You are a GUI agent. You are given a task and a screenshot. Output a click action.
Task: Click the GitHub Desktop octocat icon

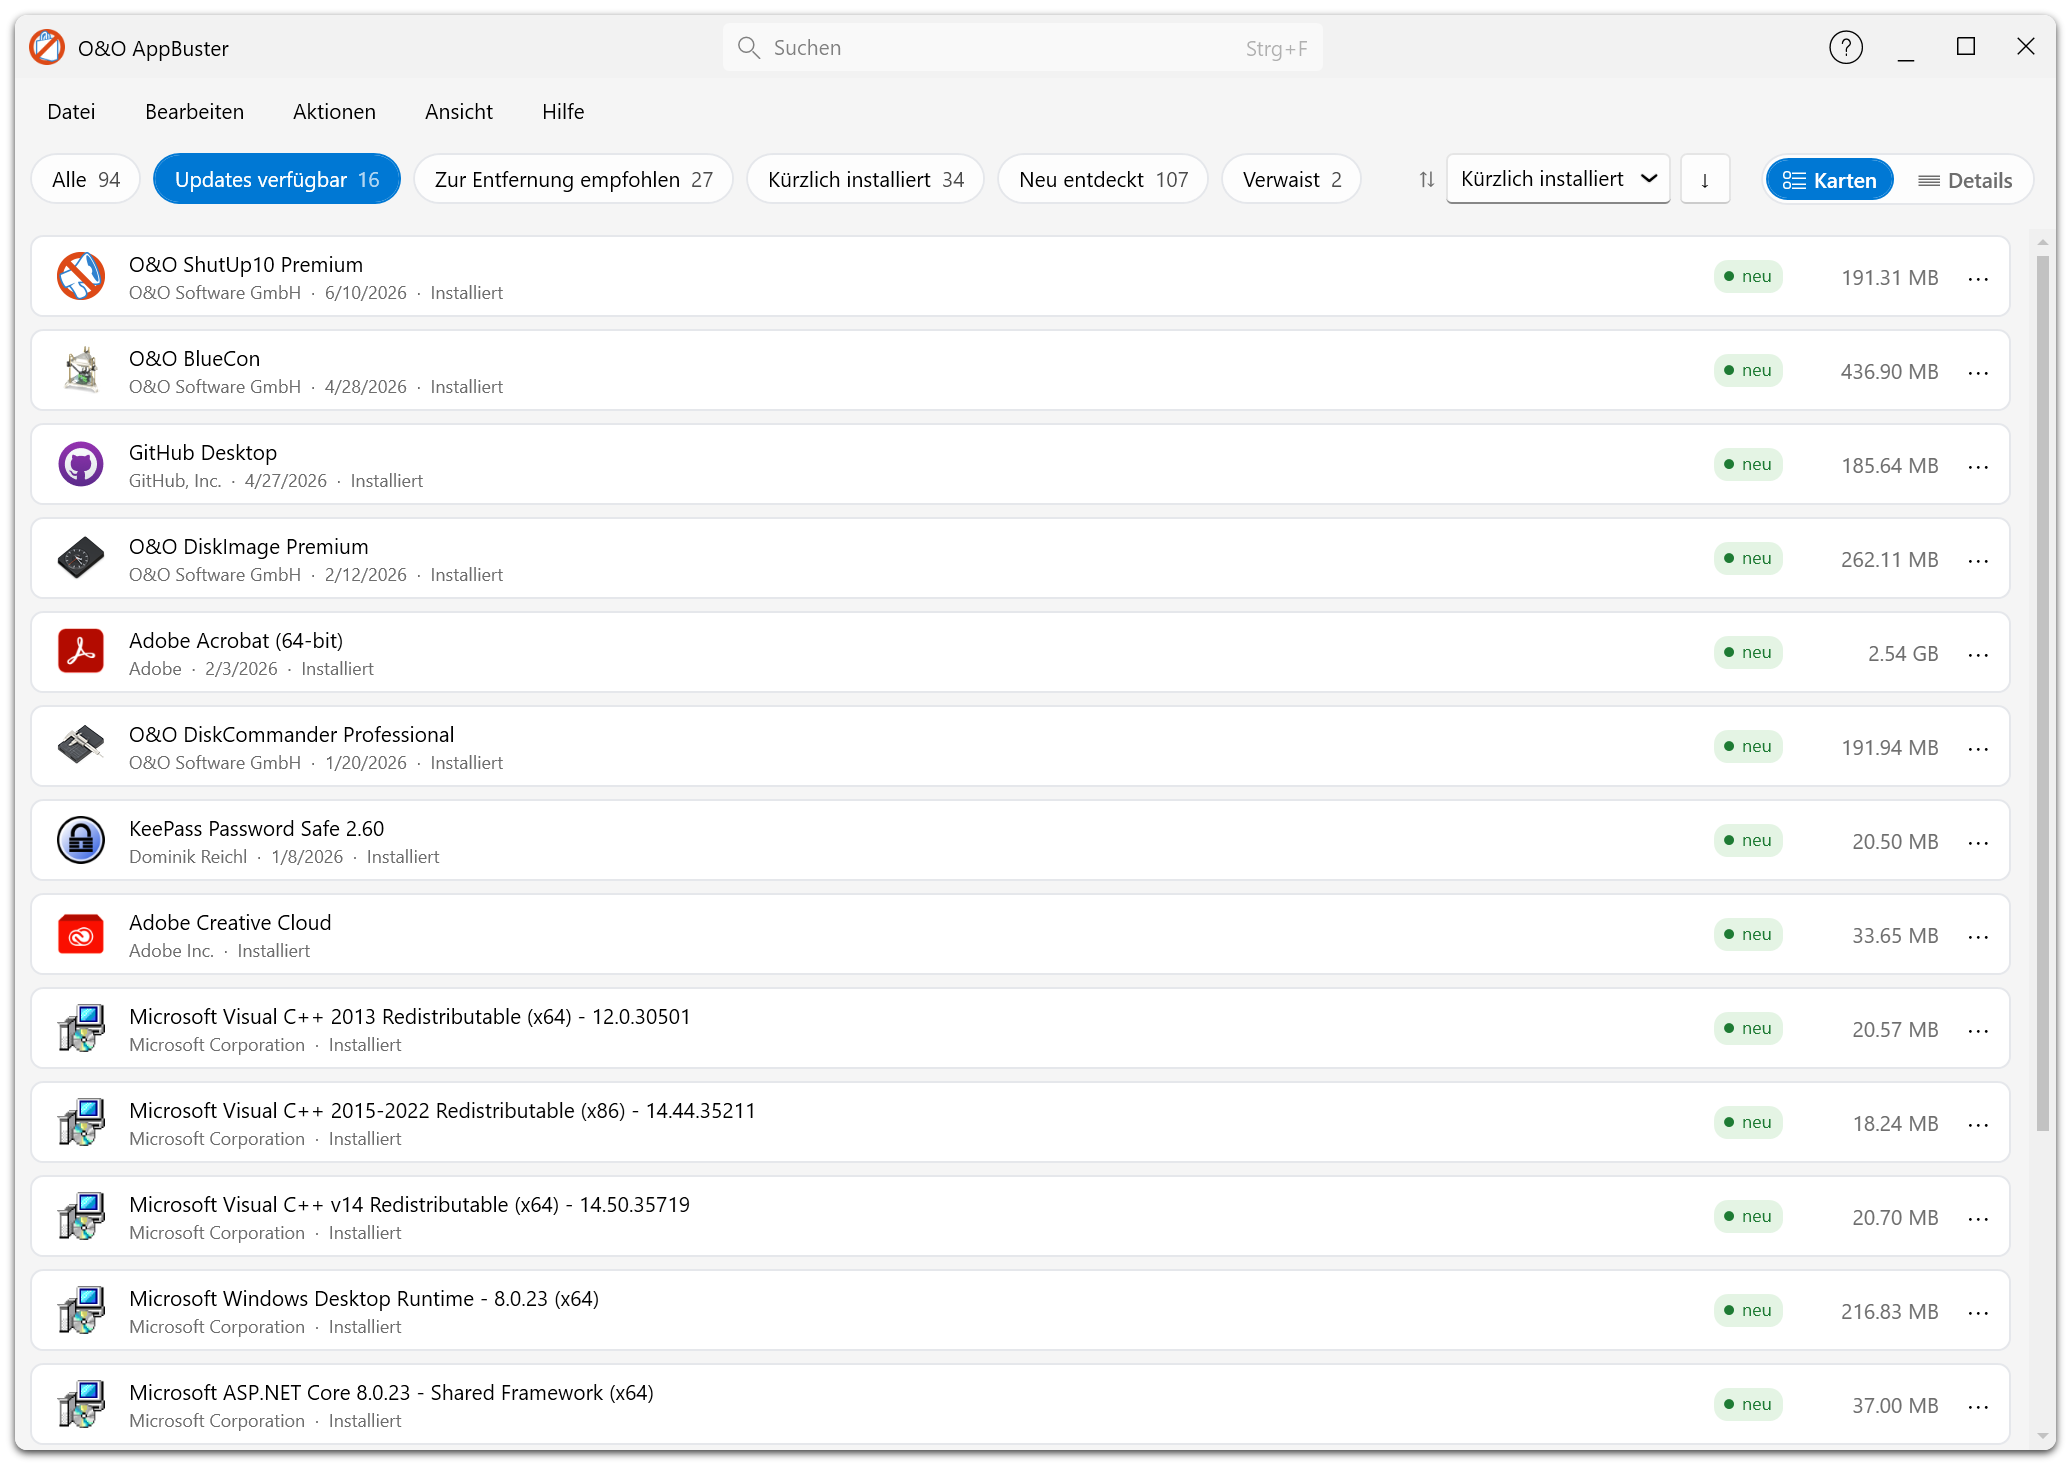click(x=81, y=464)
